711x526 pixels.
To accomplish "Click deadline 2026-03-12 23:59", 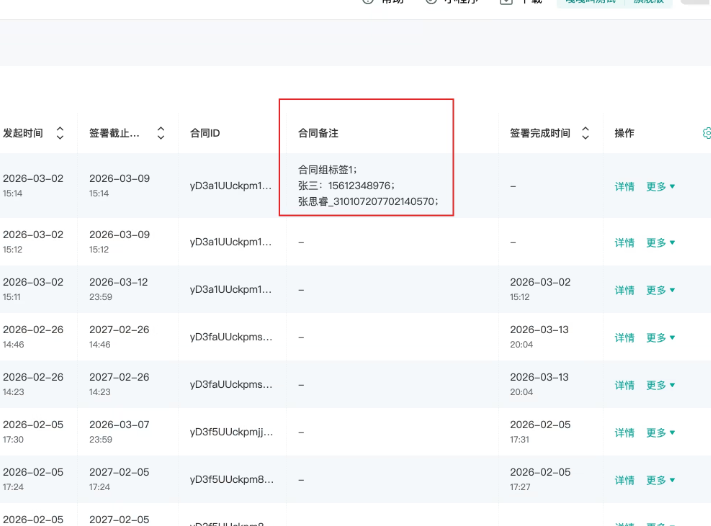I will [x=118, y=289].
